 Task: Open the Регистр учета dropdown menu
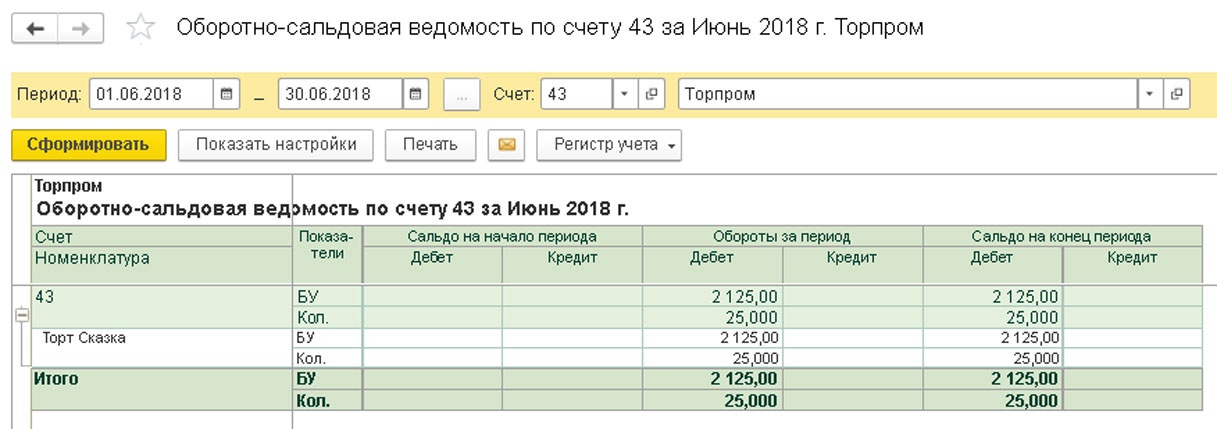(x=608, y=145)
